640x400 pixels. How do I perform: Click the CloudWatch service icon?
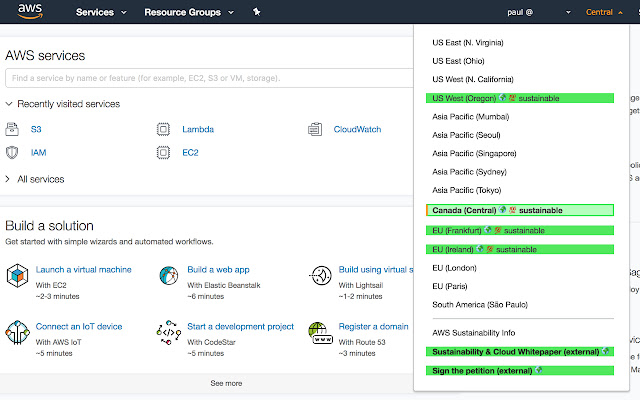314,129
